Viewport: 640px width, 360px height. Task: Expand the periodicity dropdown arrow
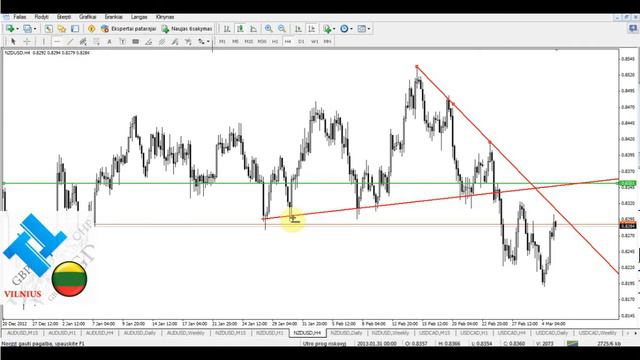[351, 29]
